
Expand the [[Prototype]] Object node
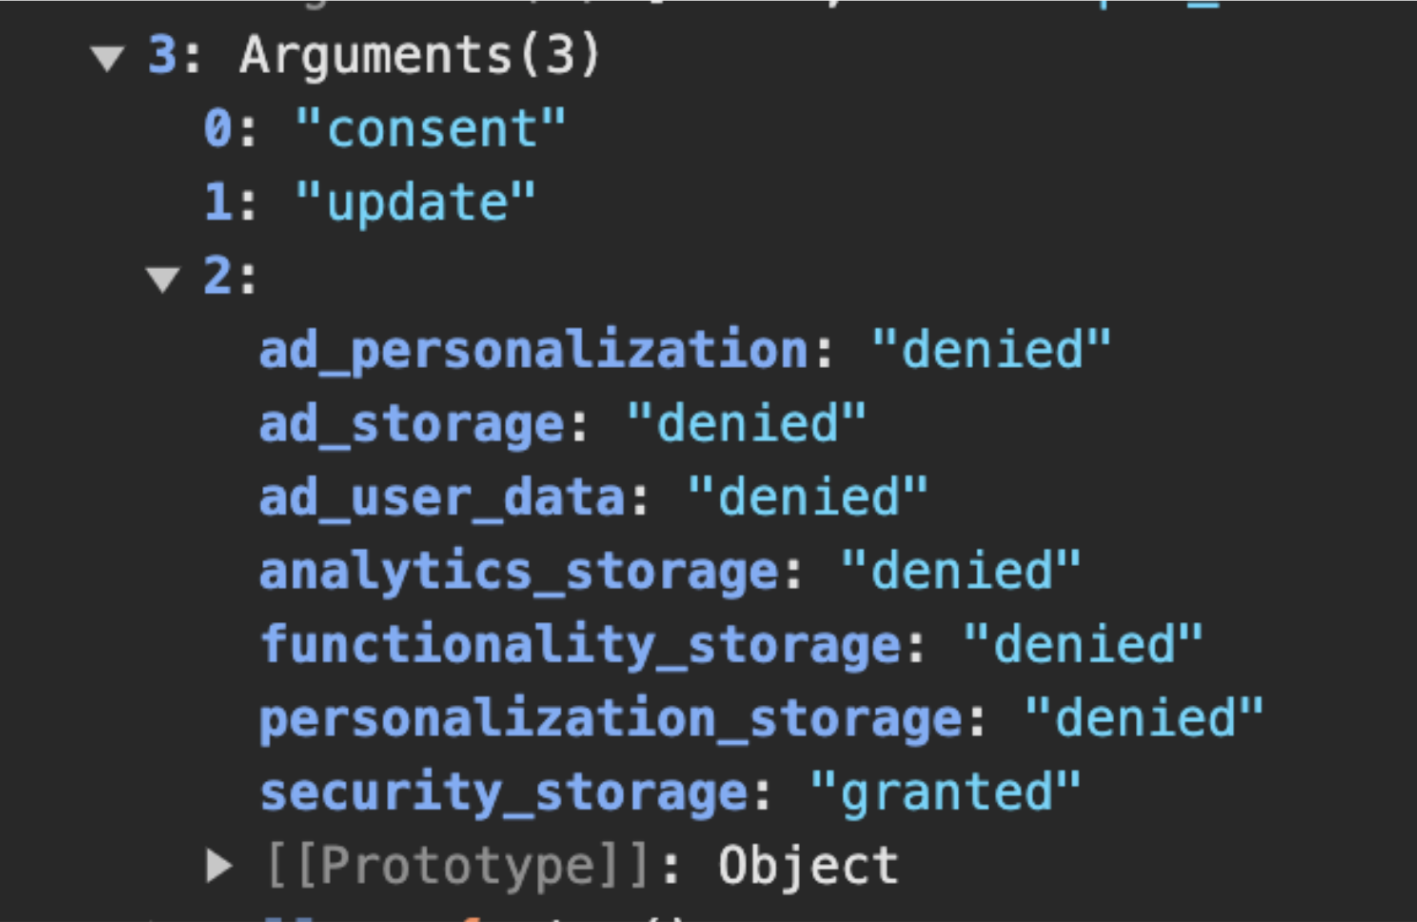tap(219, 866)
